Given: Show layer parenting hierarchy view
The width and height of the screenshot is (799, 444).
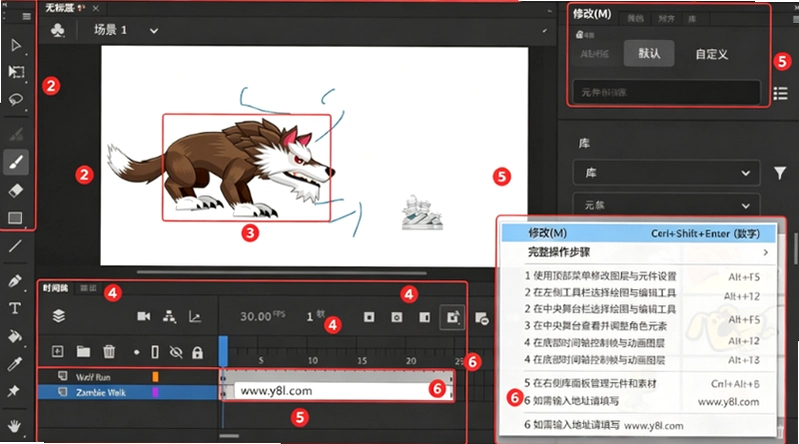Looking at the screenshot, I should 169,317.
